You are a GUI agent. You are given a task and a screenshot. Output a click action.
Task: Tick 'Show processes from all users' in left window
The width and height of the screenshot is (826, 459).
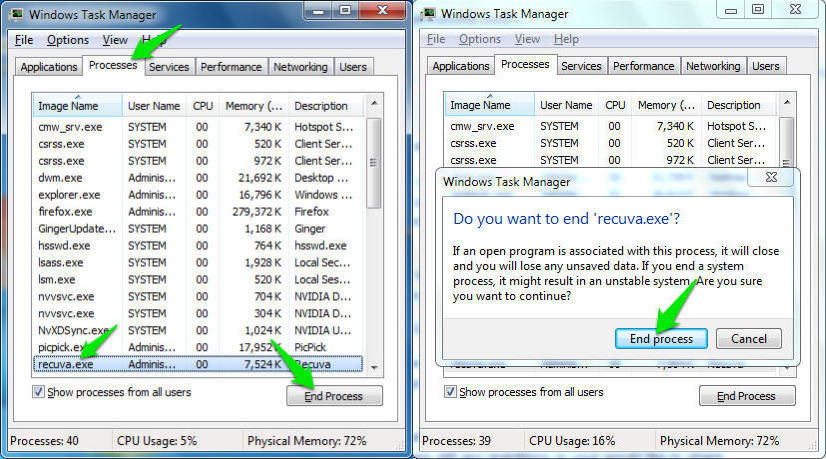(x=38, y=392)
